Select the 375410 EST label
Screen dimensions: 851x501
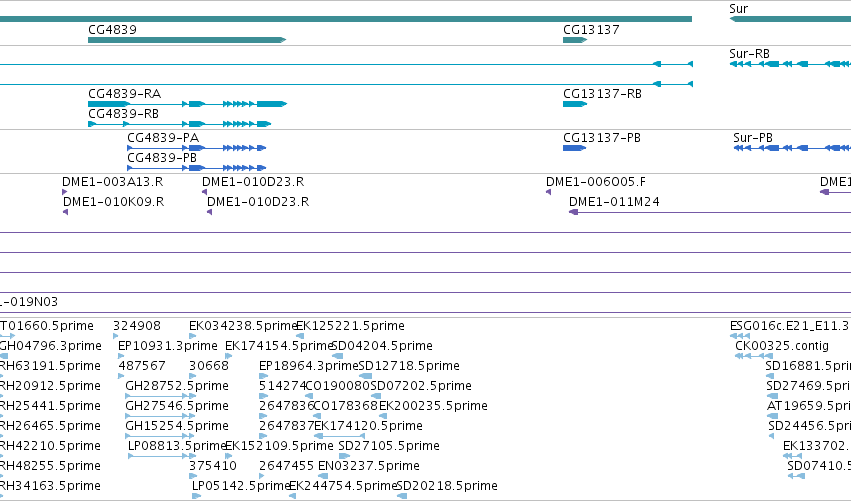pyautogui.click(x=213, y=466)
